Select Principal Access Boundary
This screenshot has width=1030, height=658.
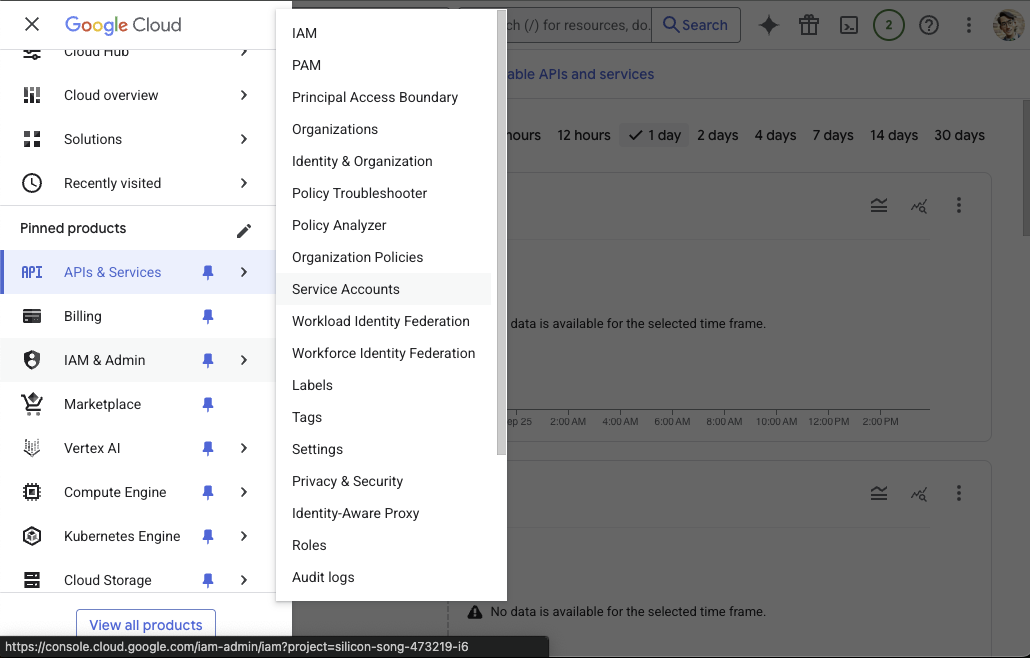click(x=375, y=97)
